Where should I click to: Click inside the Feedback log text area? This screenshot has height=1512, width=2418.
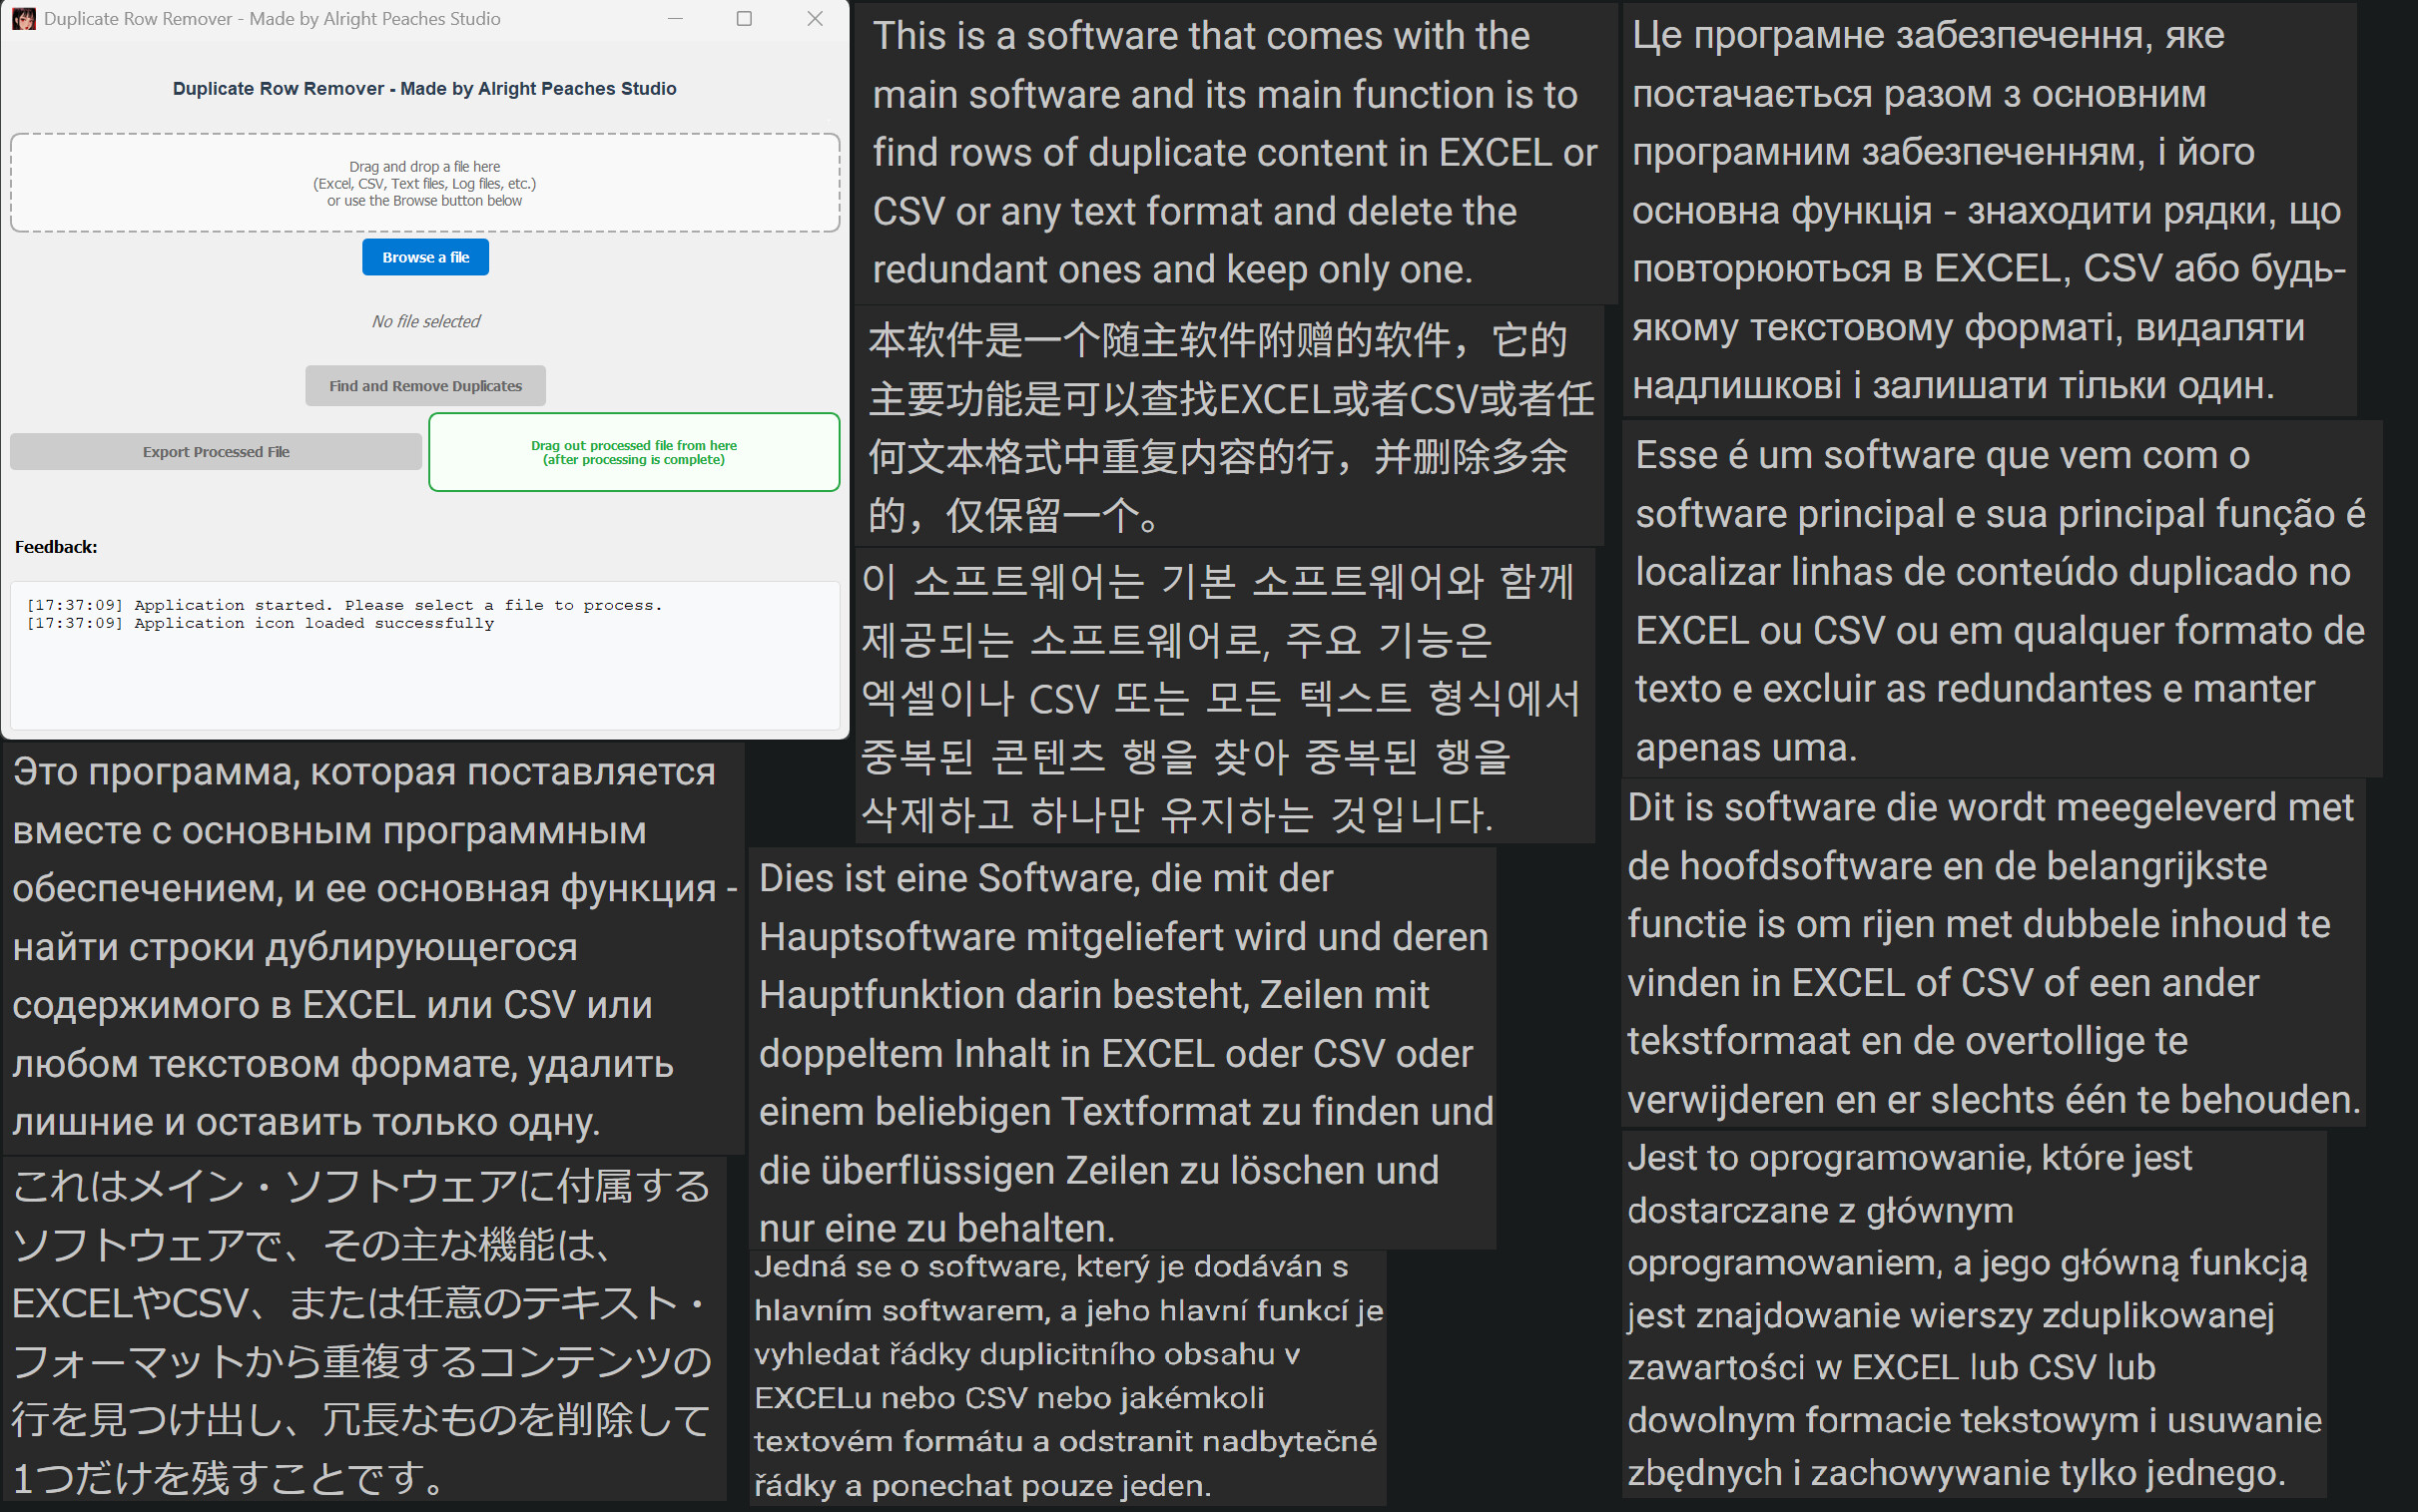pyautogui.click(x=425, y=655)
